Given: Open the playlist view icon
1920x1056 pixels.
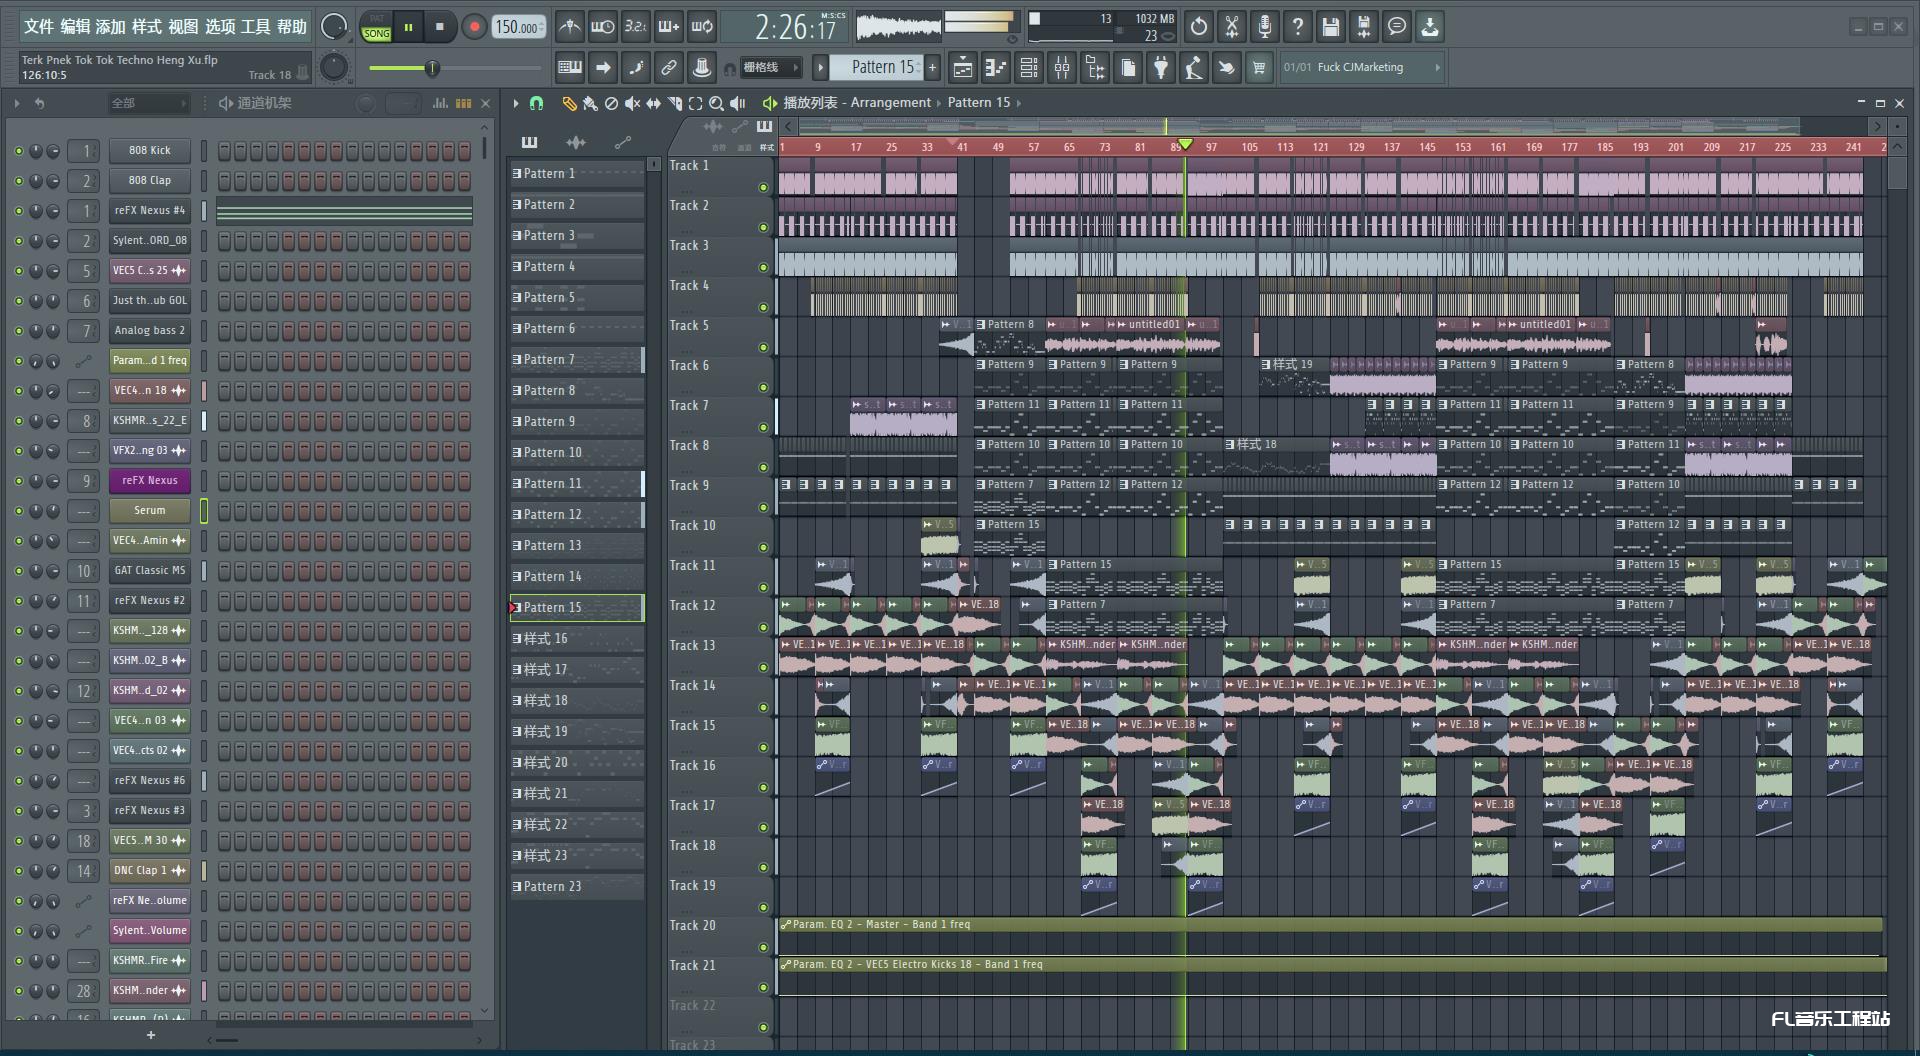Looking at the screenshot, I should point(963,68).
